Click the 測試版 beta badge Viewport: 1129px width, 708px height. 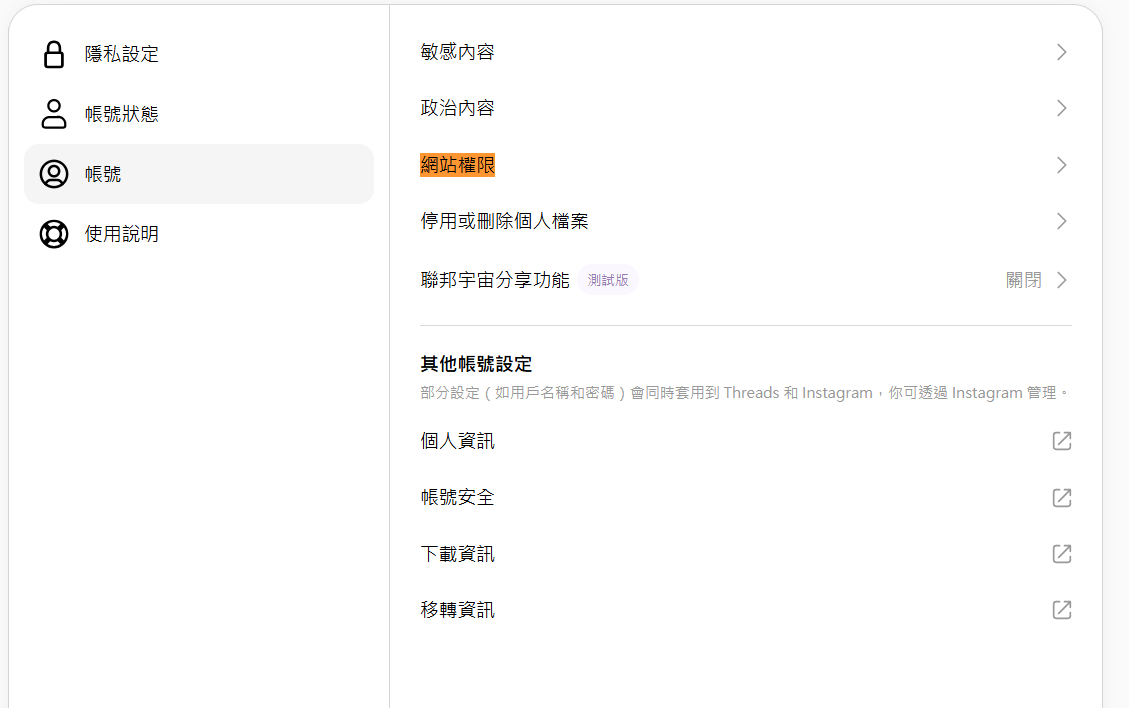pyautogui.click(x=608, y=280)
